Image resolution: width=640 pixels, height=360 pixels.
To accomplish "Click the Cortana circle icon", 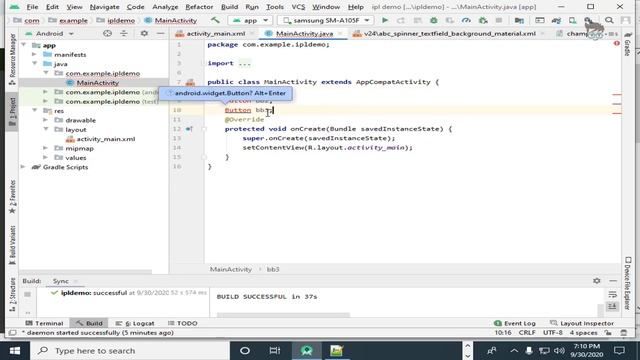I will tap(245, 351).
